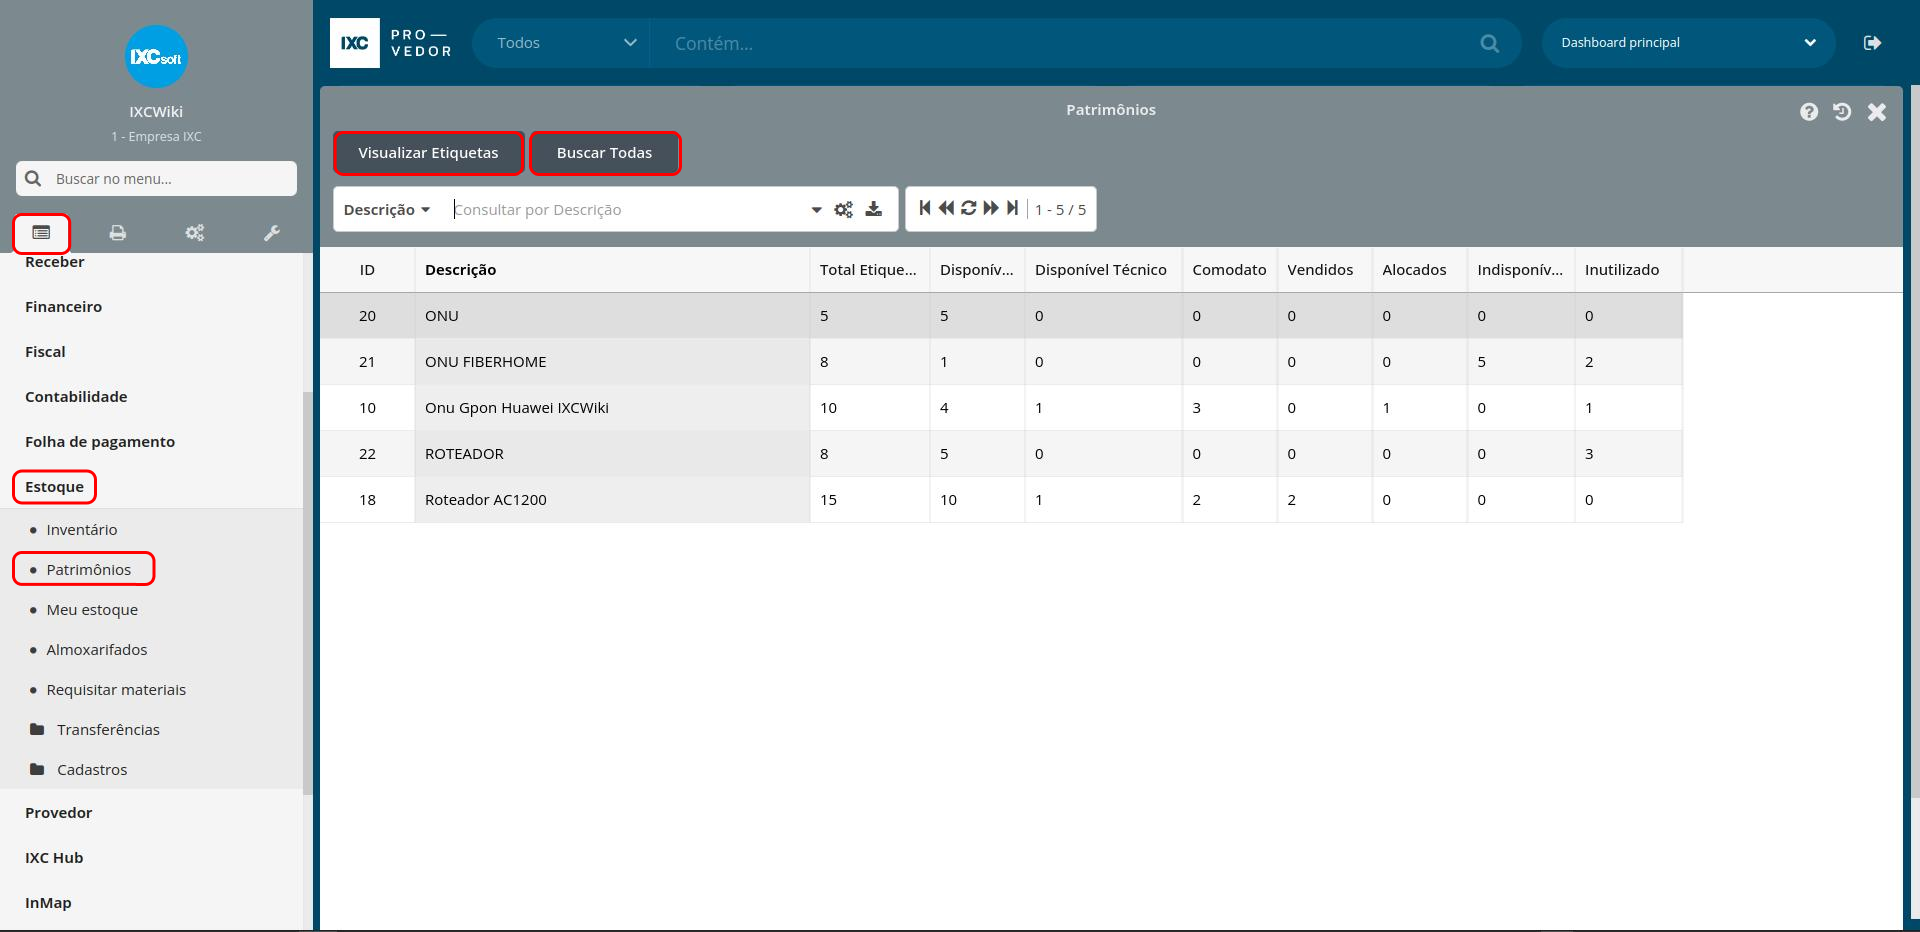Select the Onu Gpon Huawei IXCWiki row
This screenshot has height=932, width=1920.
pos(1001,408)
